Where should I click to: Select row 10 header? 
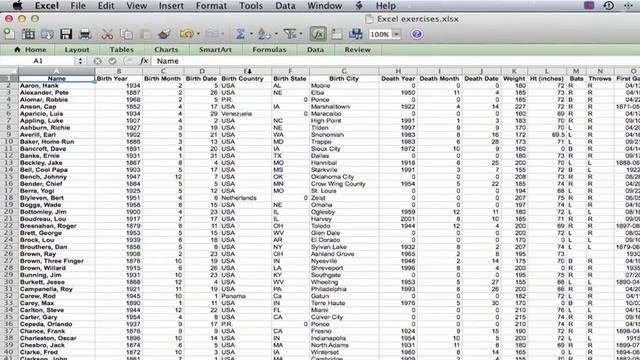9,142
